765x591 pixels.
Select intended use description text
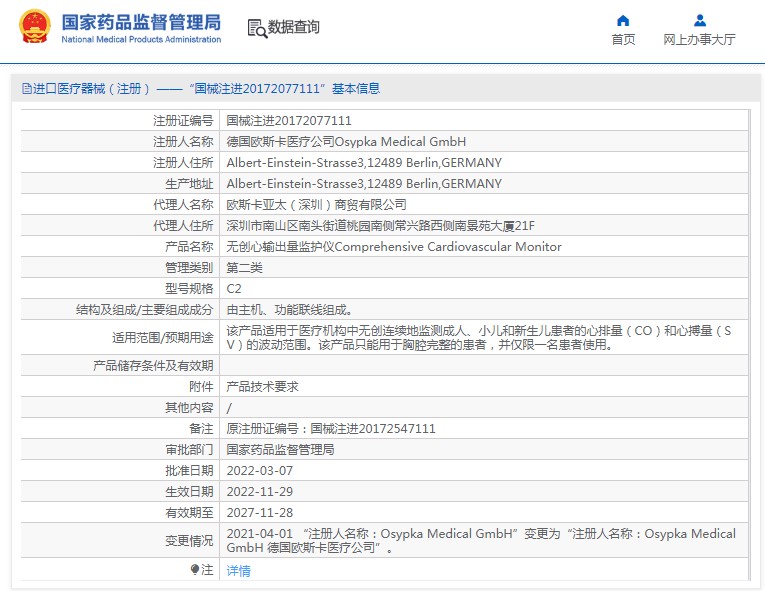click(x=479, y=338)
